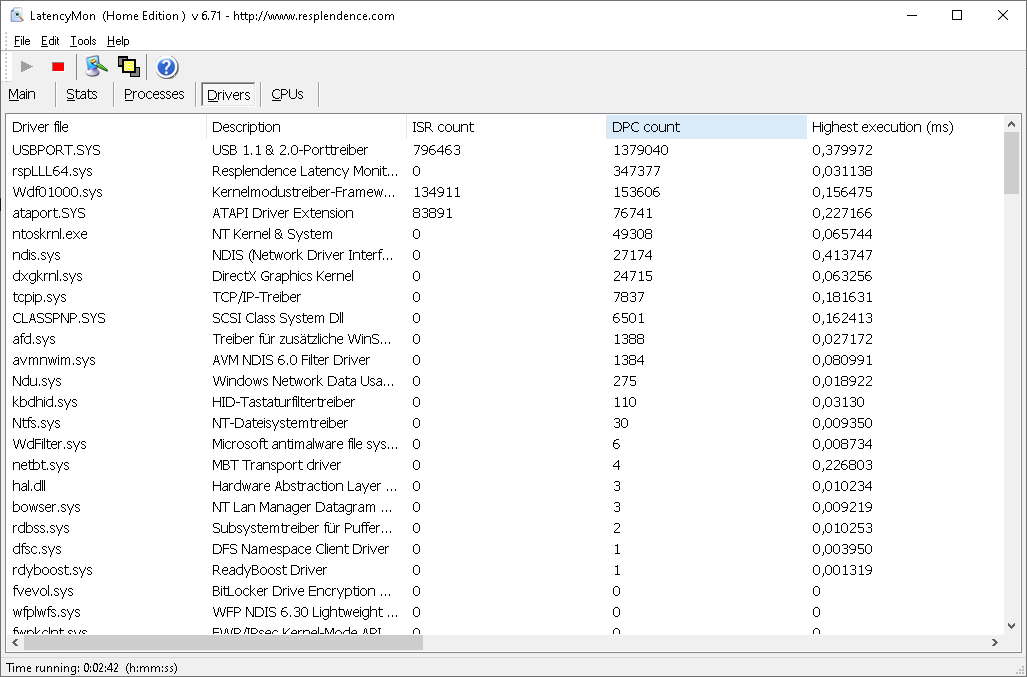This screenshot has height=677, width=1027.
Task: Select the ataport.SYS driver row
Action: pos(504,213)
